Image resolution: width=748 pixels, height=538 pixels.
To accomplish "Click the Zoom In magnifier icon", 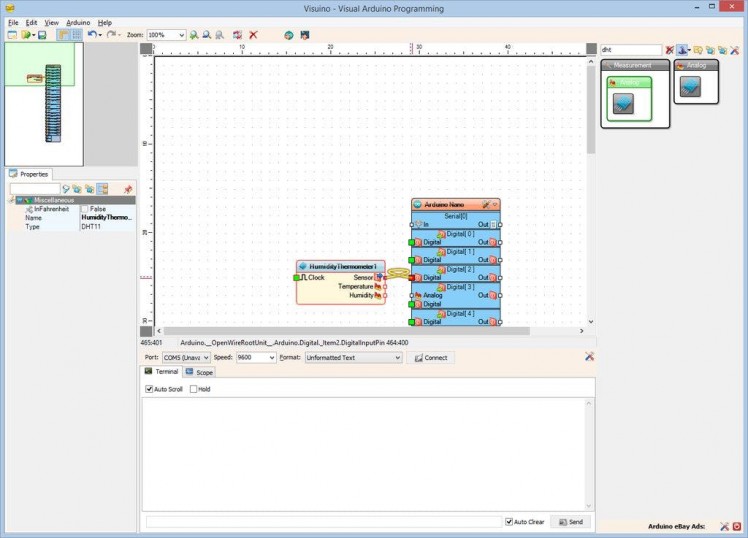I will coord(194,35).
